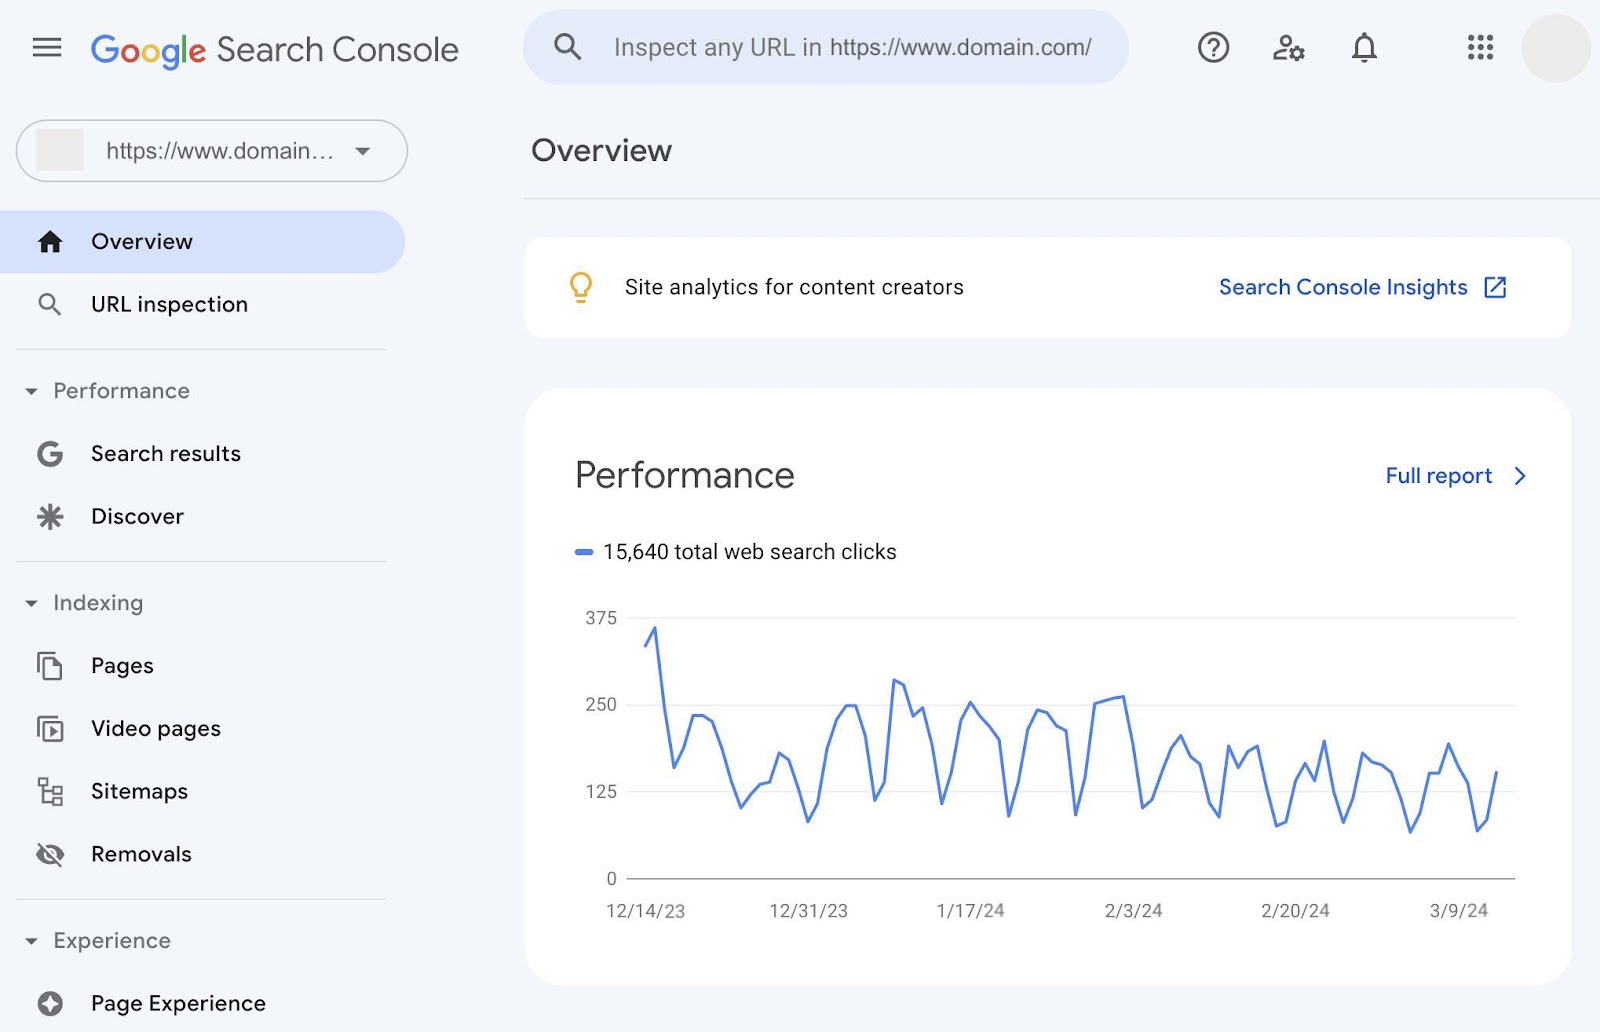Select URL inspection in the sidebar

[x=169, y=304]
